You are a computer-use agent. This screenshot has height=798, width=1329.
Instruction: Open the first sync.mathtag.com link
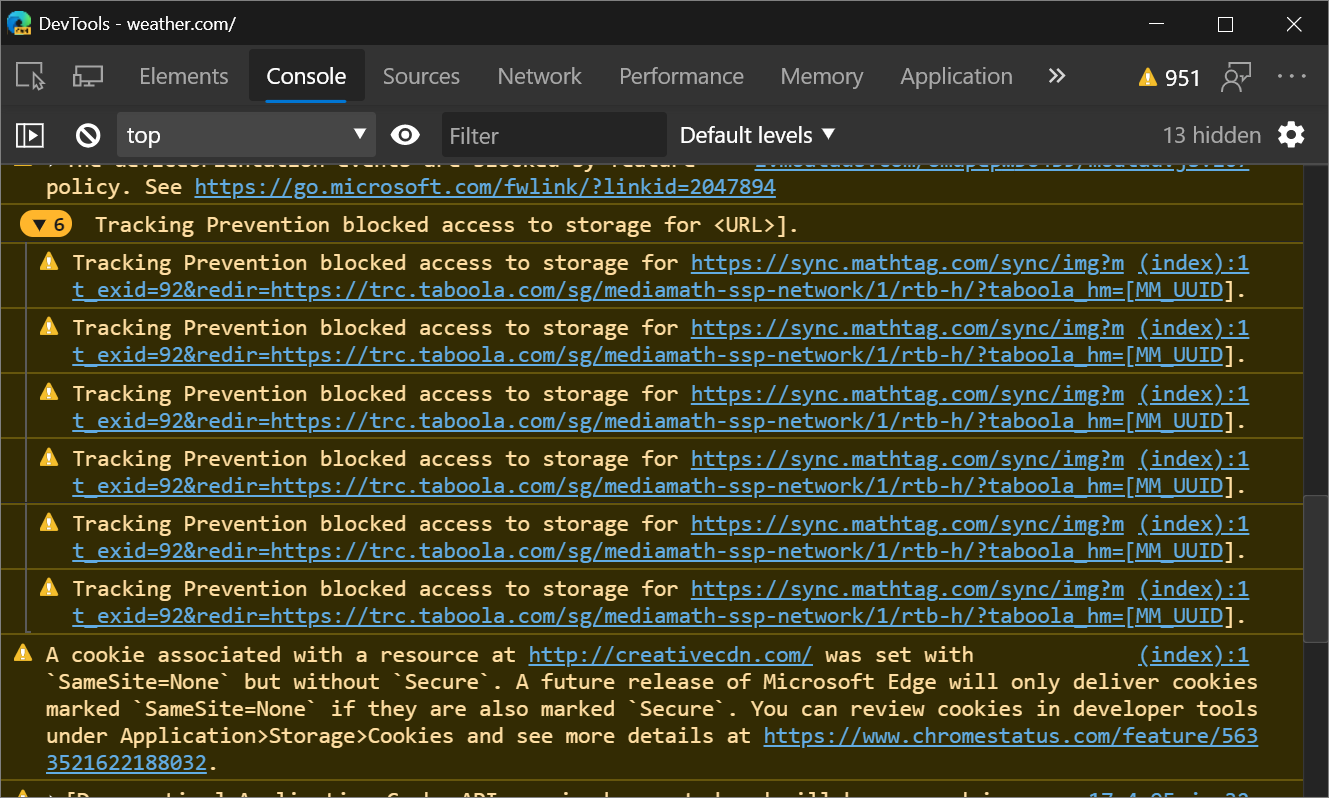click(907, 263)
